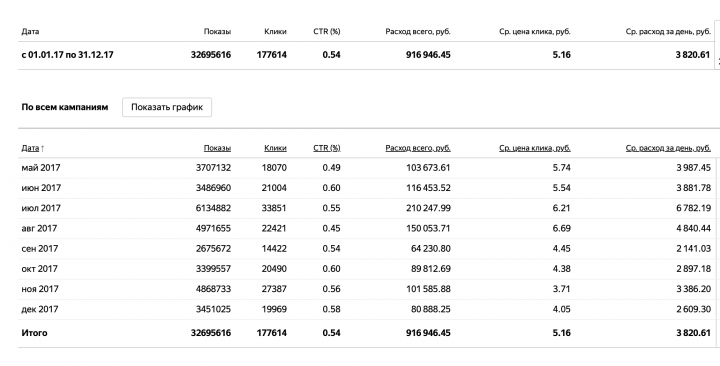Click the Итого row label
The width and height of the screenshot is (720, 366).
34,333
